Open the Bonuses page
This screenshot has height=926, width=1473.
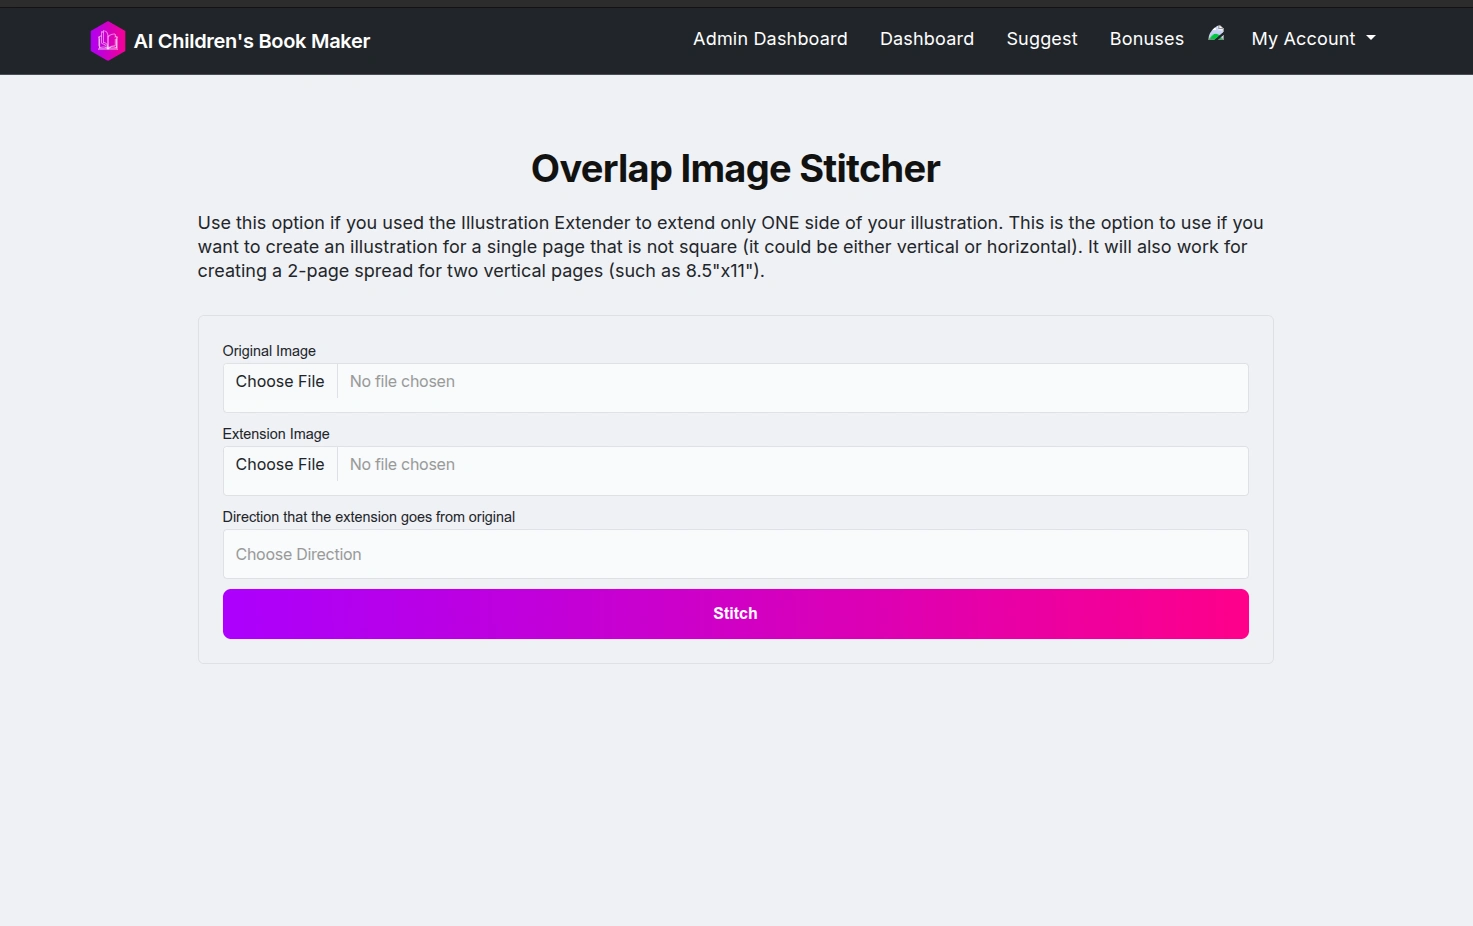pyautogui.click(x=1146, y=38)
